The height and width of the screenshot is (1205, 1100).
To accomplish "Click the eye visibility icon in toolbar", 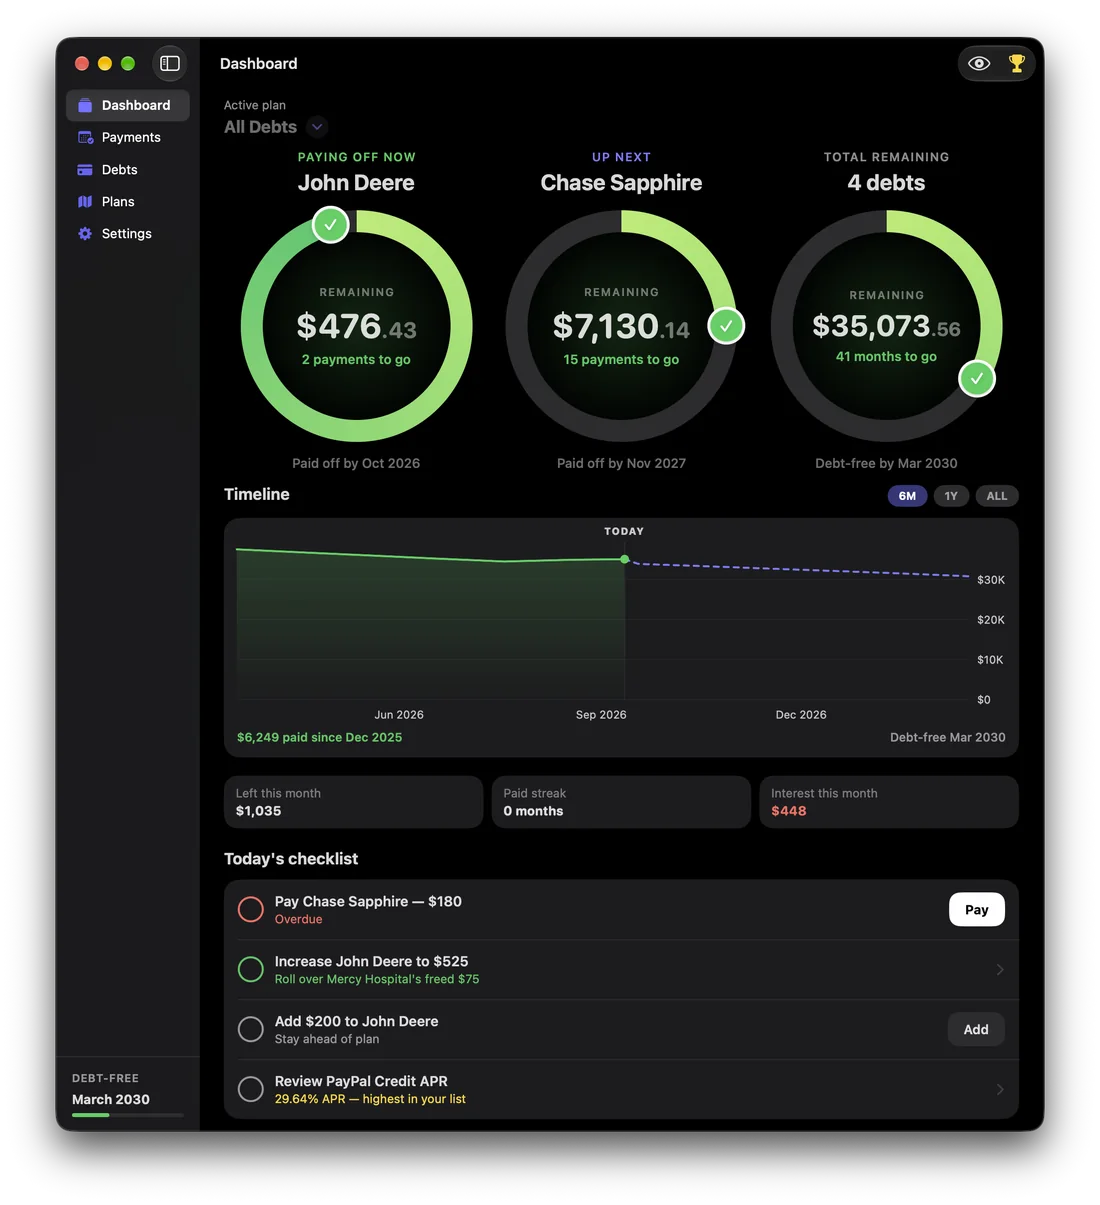I will [979, 63].
